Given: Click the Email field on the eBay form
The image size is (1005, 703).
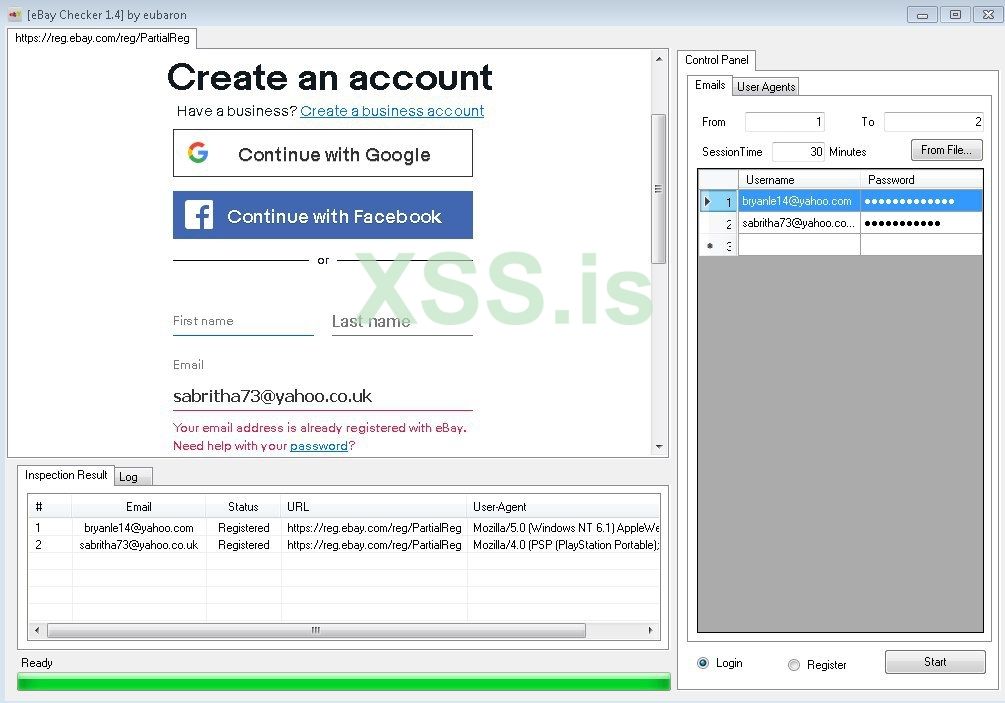Looking at the screenshot, I should coord(323,396).
